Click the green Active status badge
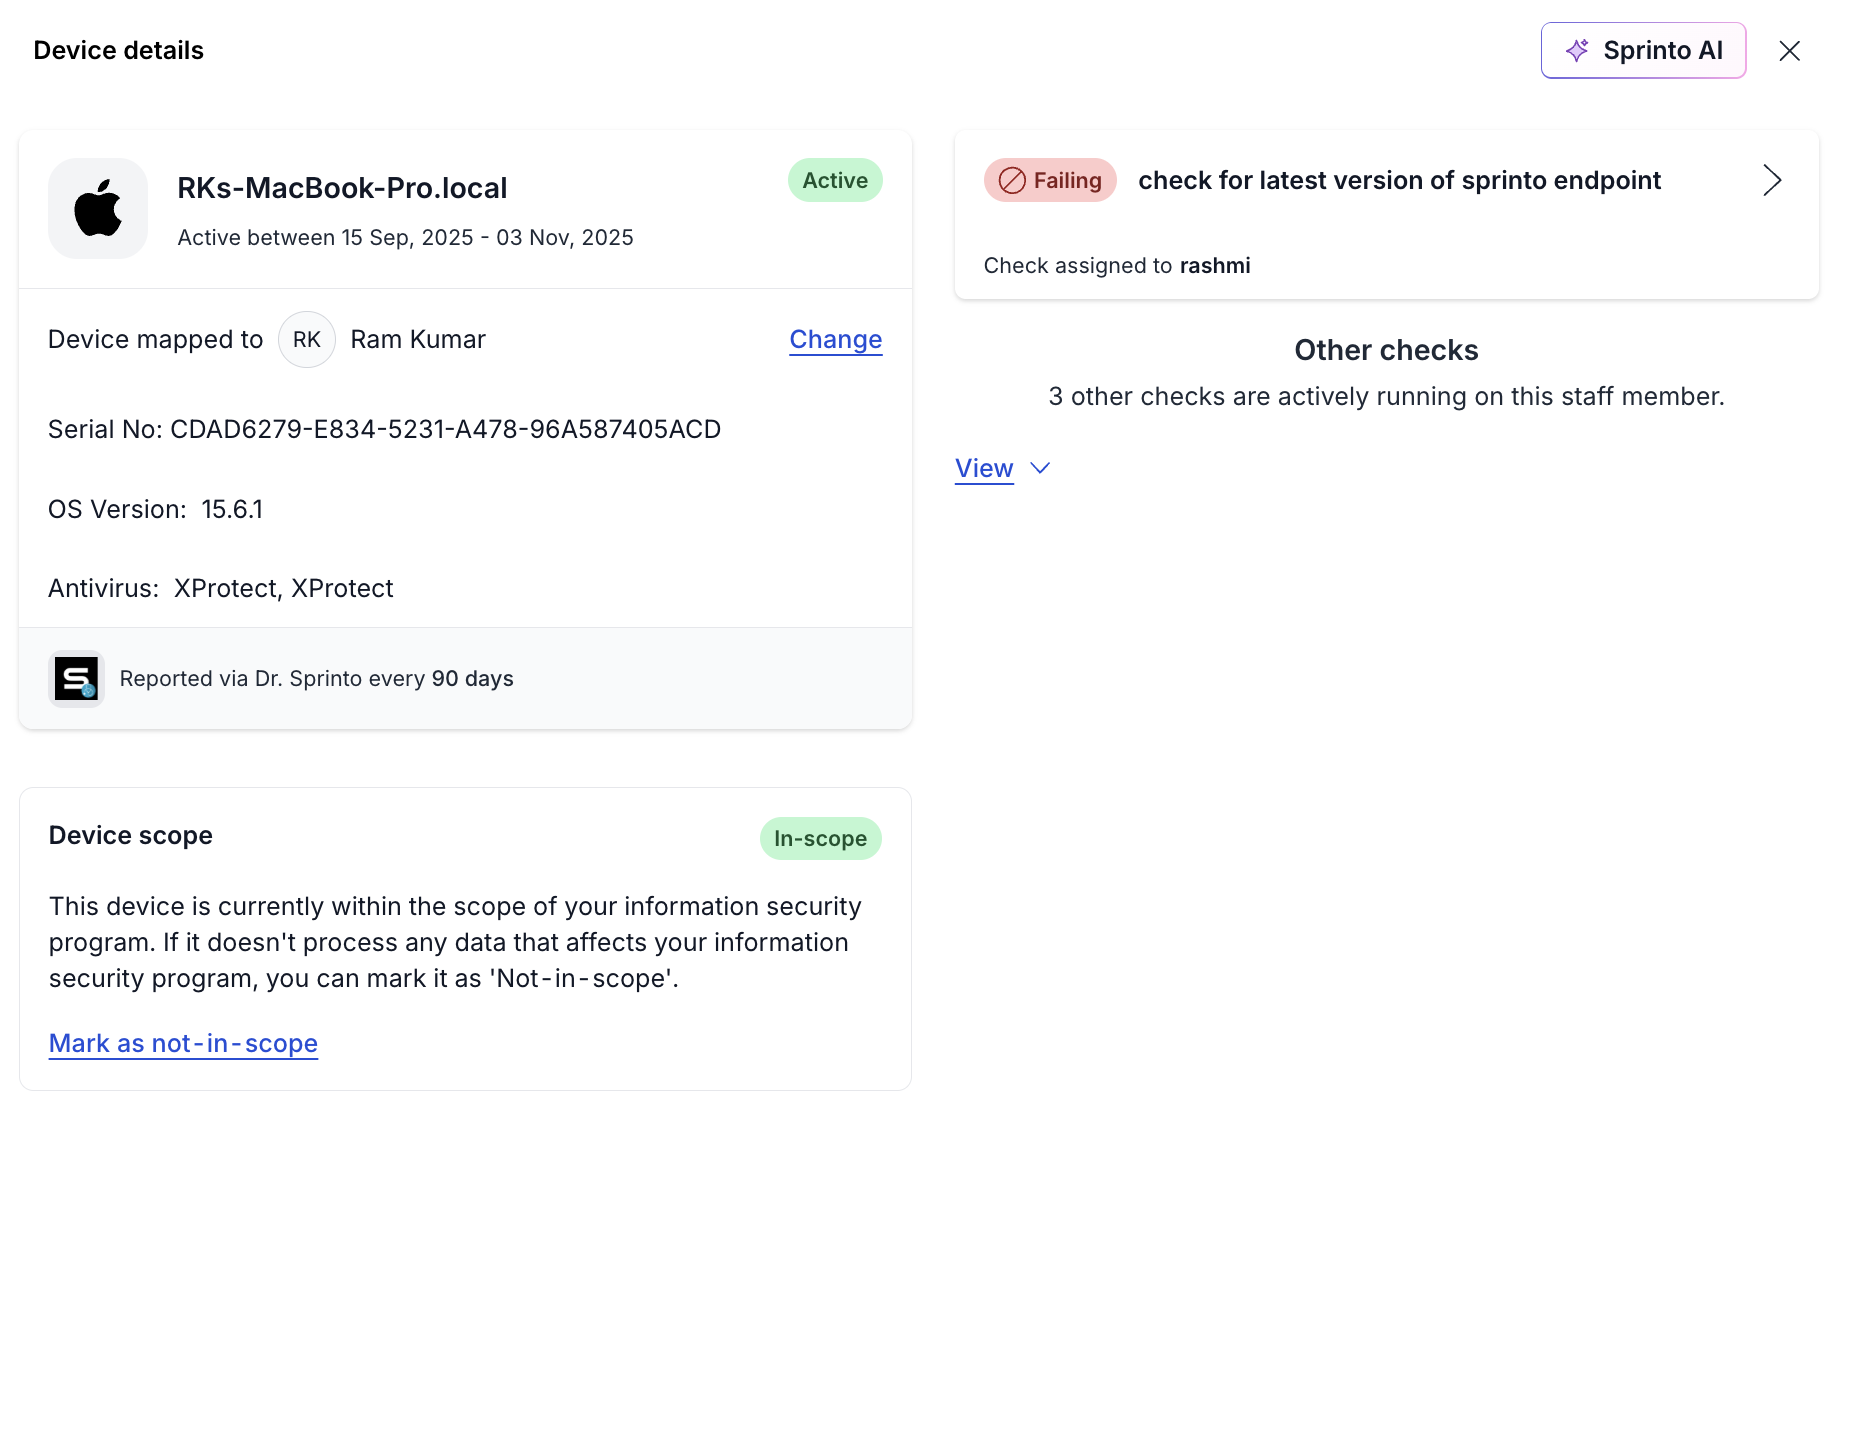 (835, 181)
